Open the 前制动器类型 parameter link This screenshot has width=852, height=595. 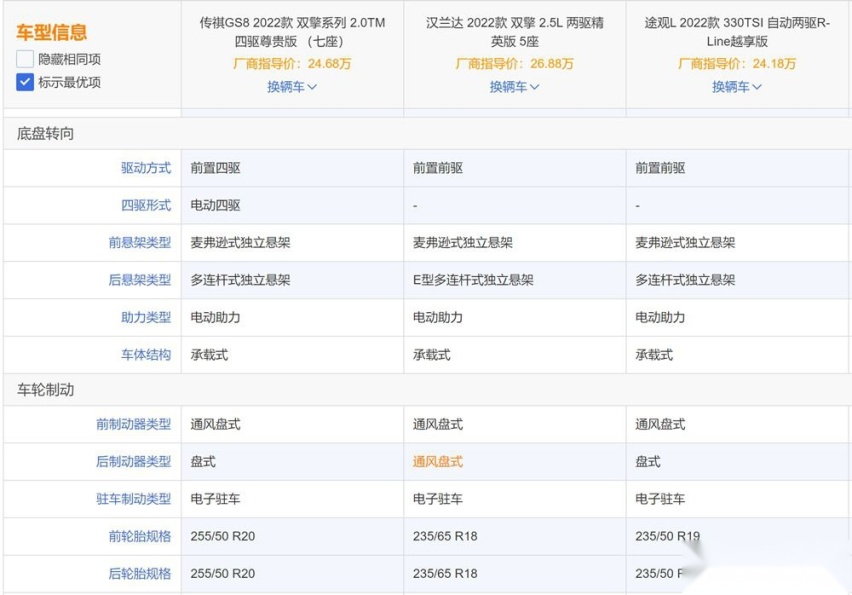133,424
